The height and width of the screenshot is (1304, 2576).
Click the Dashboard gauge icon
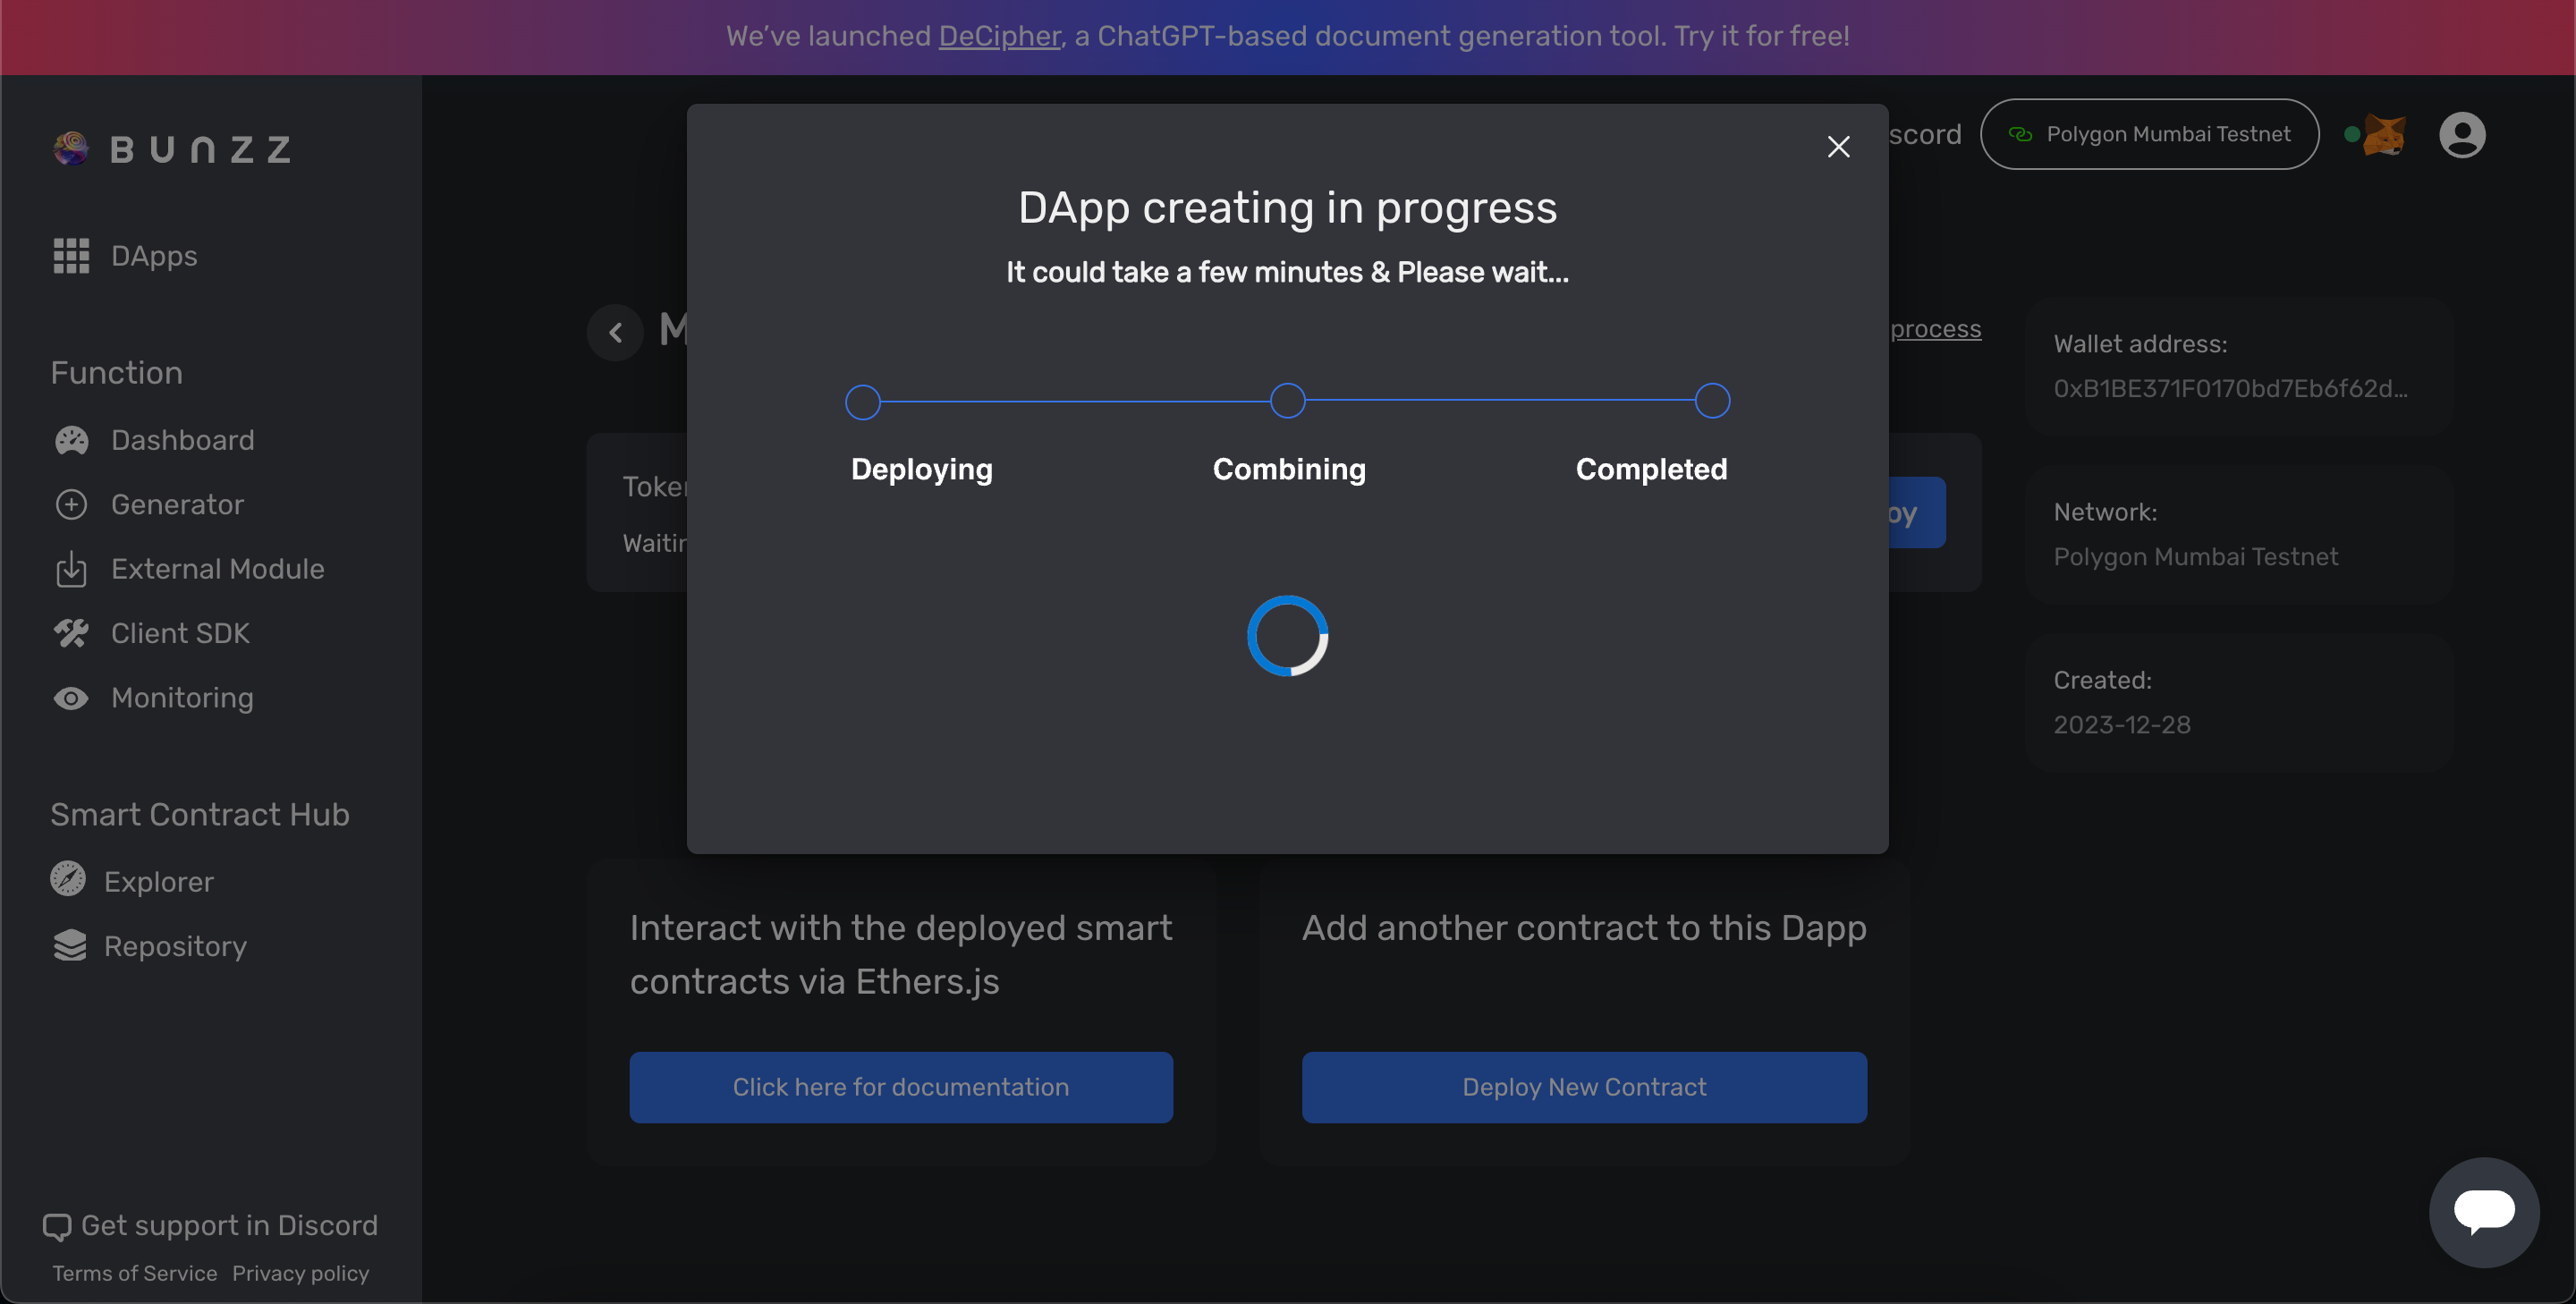pyautogui.click(x=71, y=440)
